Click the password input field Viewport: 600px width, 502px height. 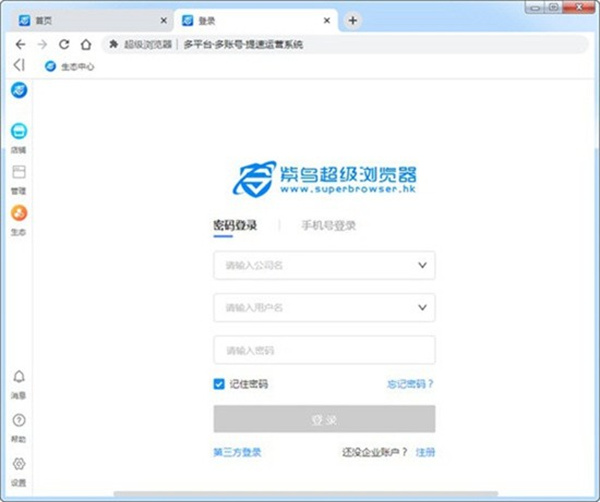[324, 350]
